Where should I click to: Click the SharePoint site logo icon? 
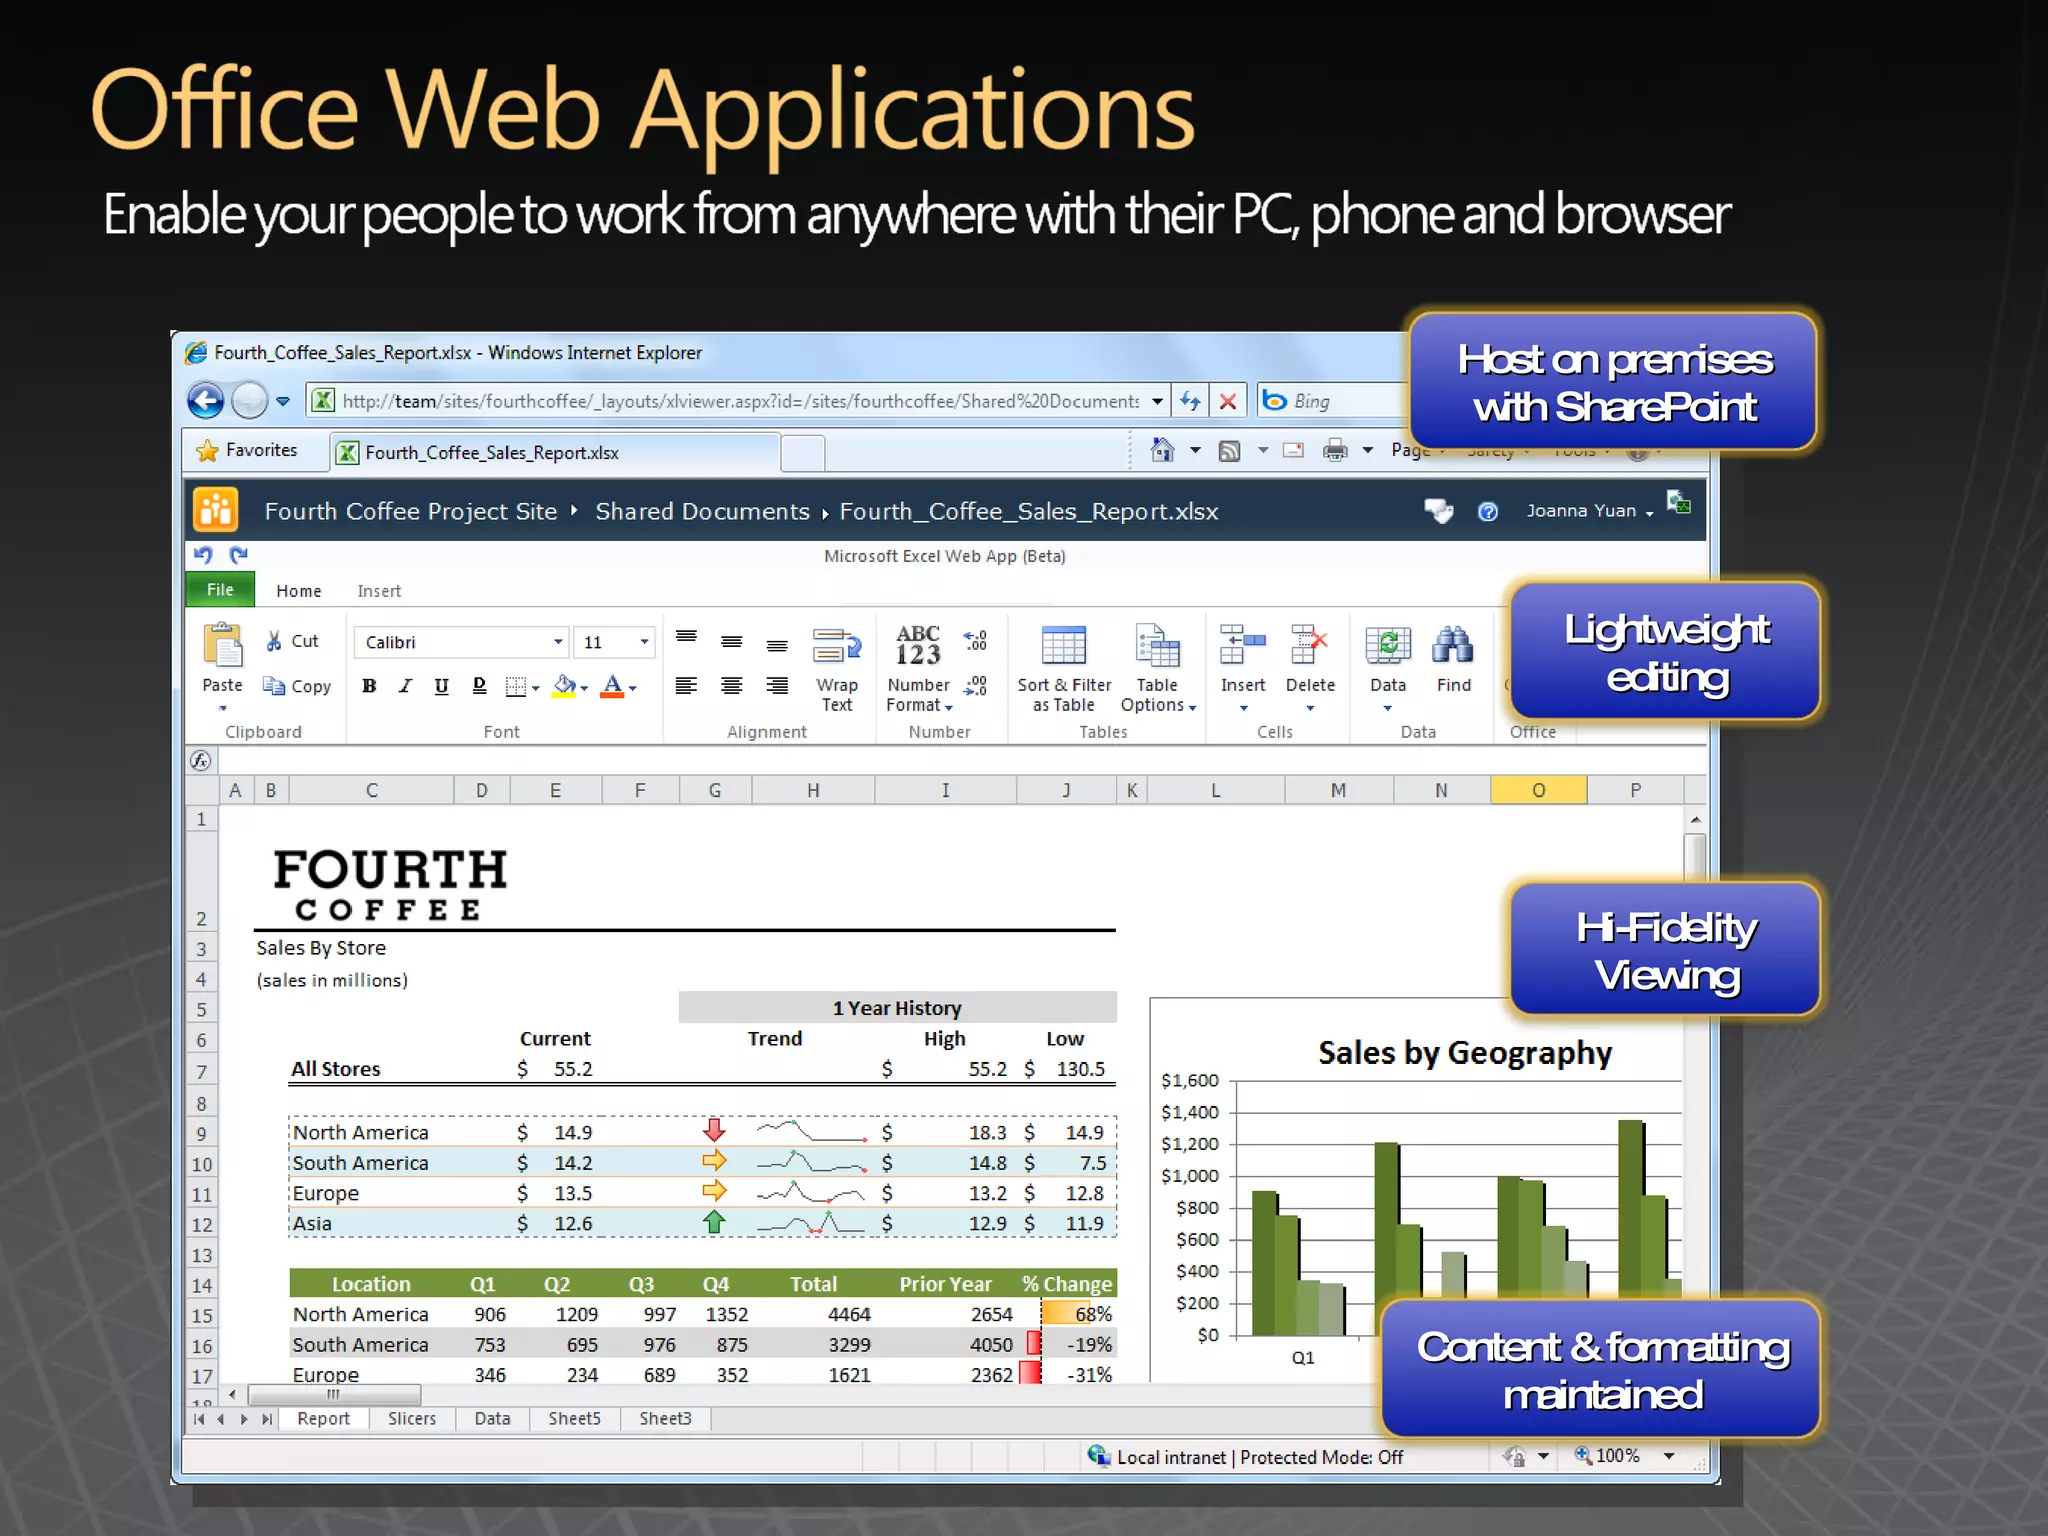point(216,510)
